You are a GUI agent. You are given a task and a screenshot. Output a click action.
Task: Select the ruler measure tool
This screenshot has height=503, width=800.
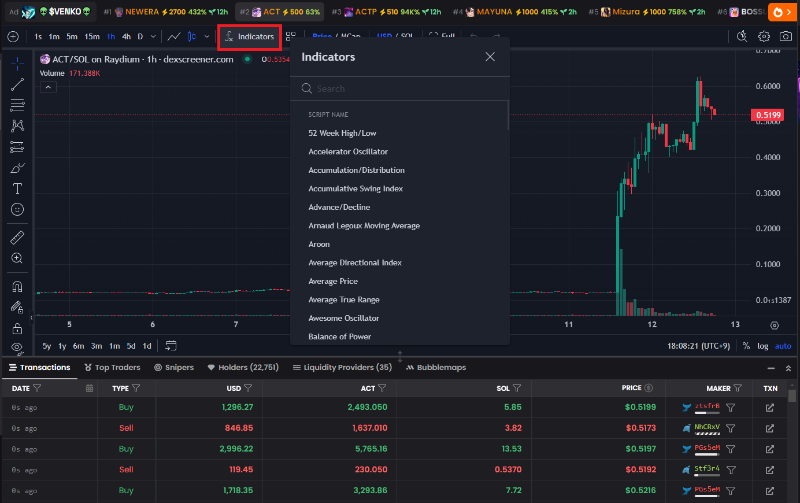[17, 237]
